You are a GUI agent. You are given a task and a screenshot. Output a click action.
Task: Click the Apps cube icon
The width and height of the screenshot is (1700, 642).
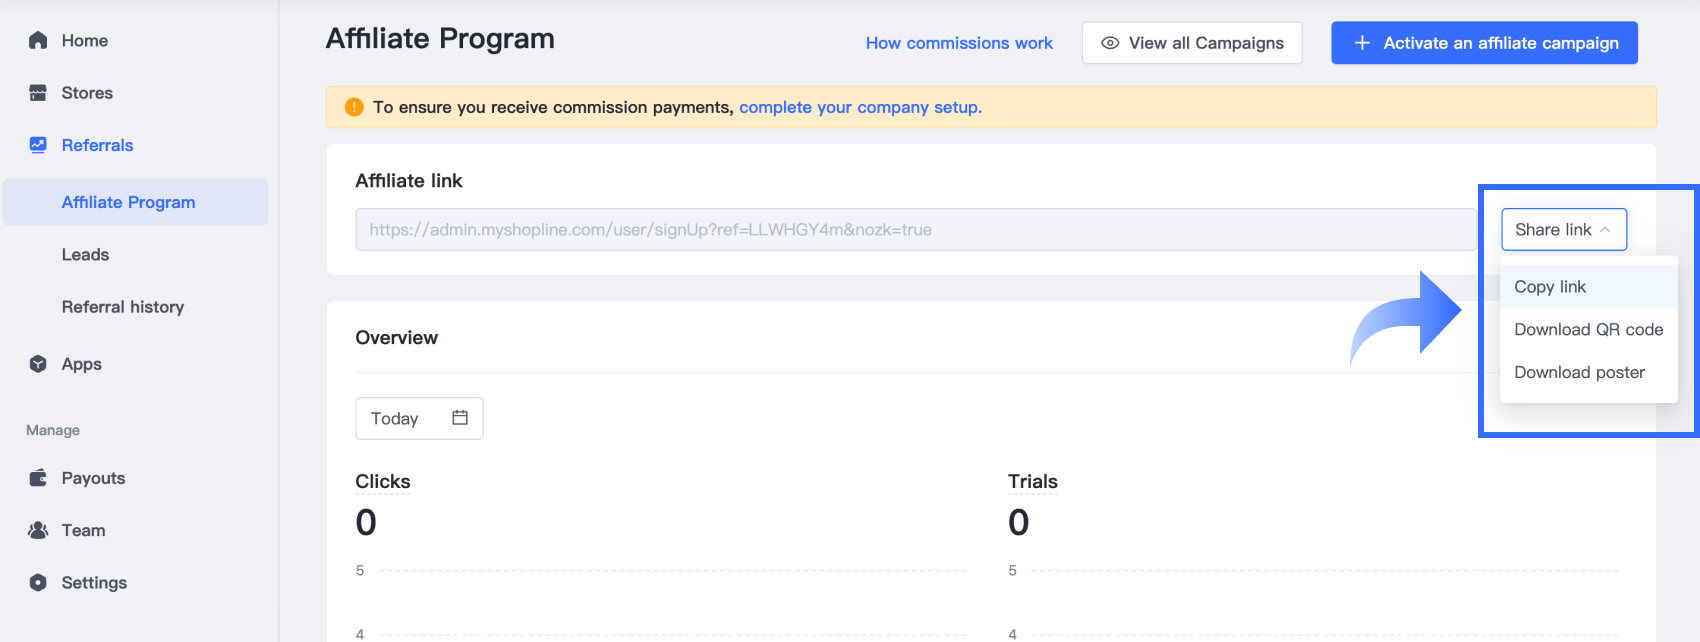click(38, 364)
